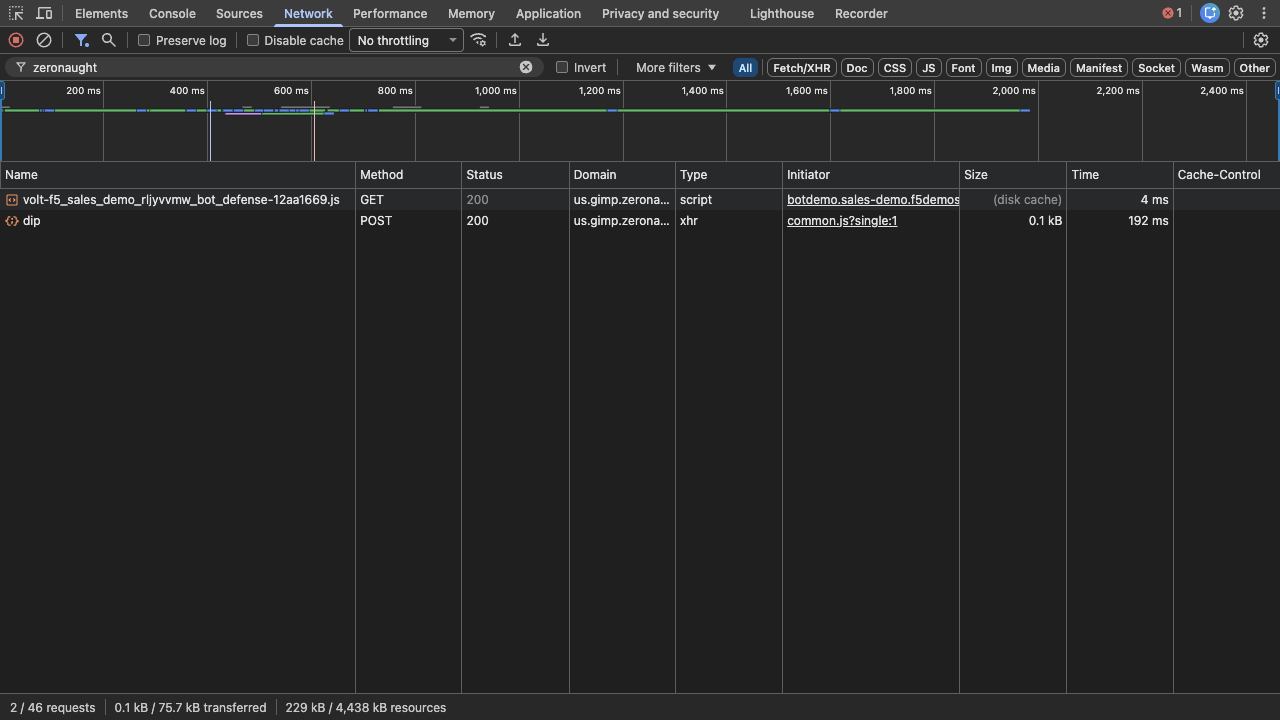Expand the More filters menu
This screenshot has height=720, width=1280.
click(x=675, y=67)
